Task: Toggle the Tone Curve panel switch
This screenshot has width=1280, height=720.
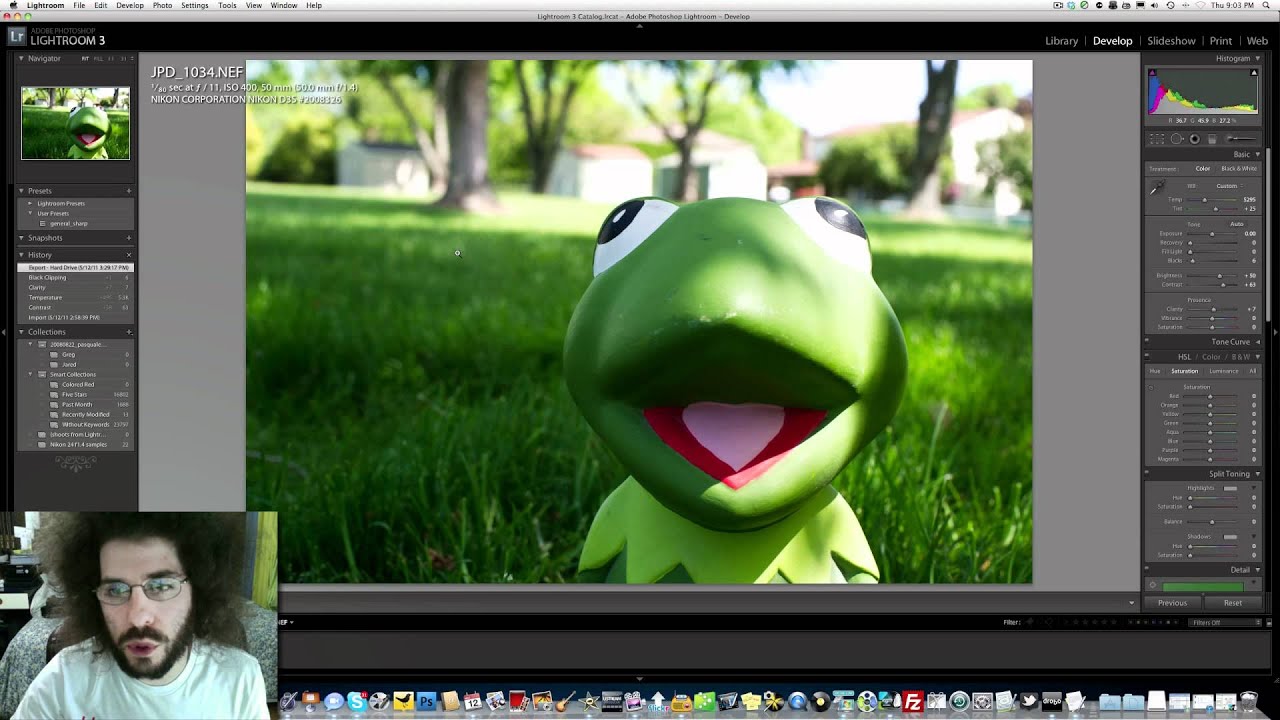Action: (x=1147, y=342)
